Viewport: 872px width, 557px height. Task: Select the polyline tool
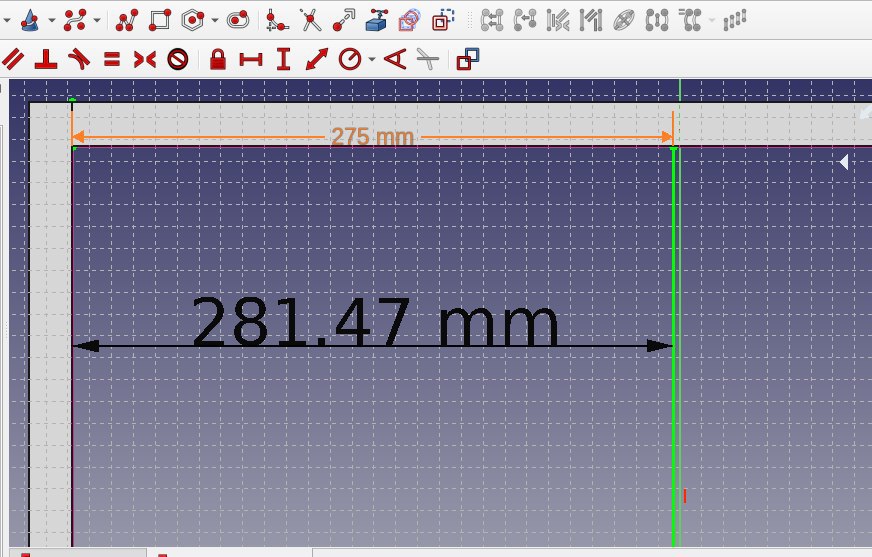[127, 21]
